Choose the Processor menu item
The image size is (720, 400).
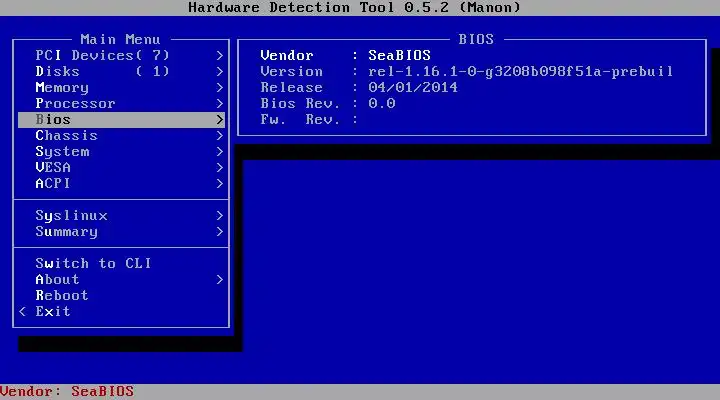point(121,104)
